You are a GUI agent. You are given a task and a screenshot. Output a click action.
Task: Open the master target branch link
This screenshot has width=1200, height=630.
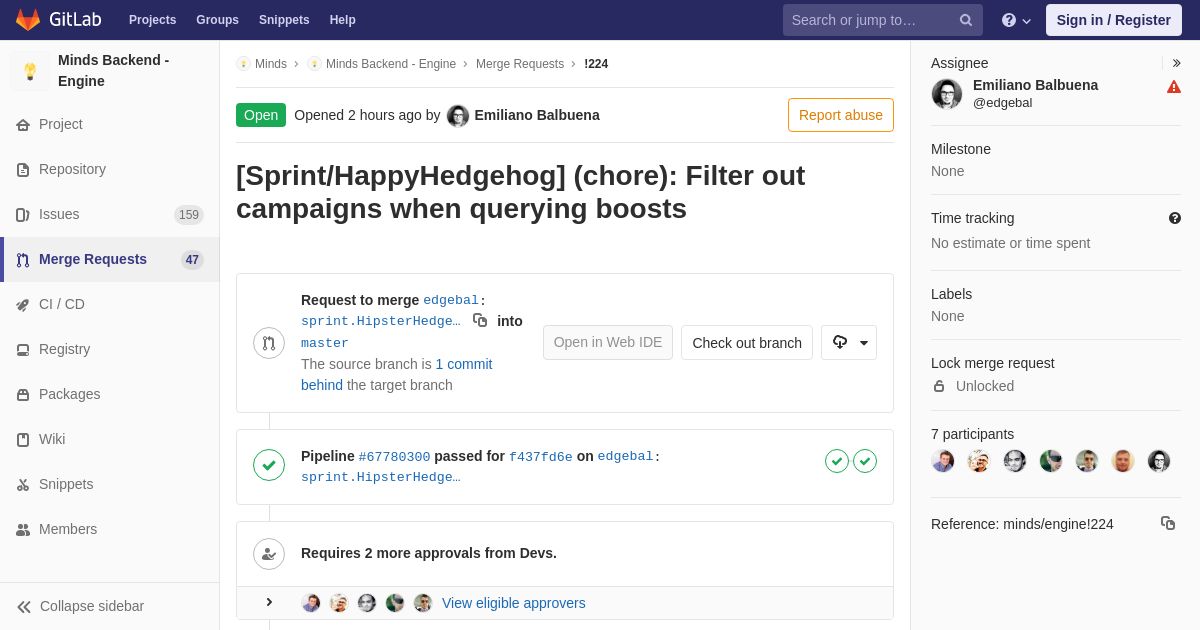point(325,343)
